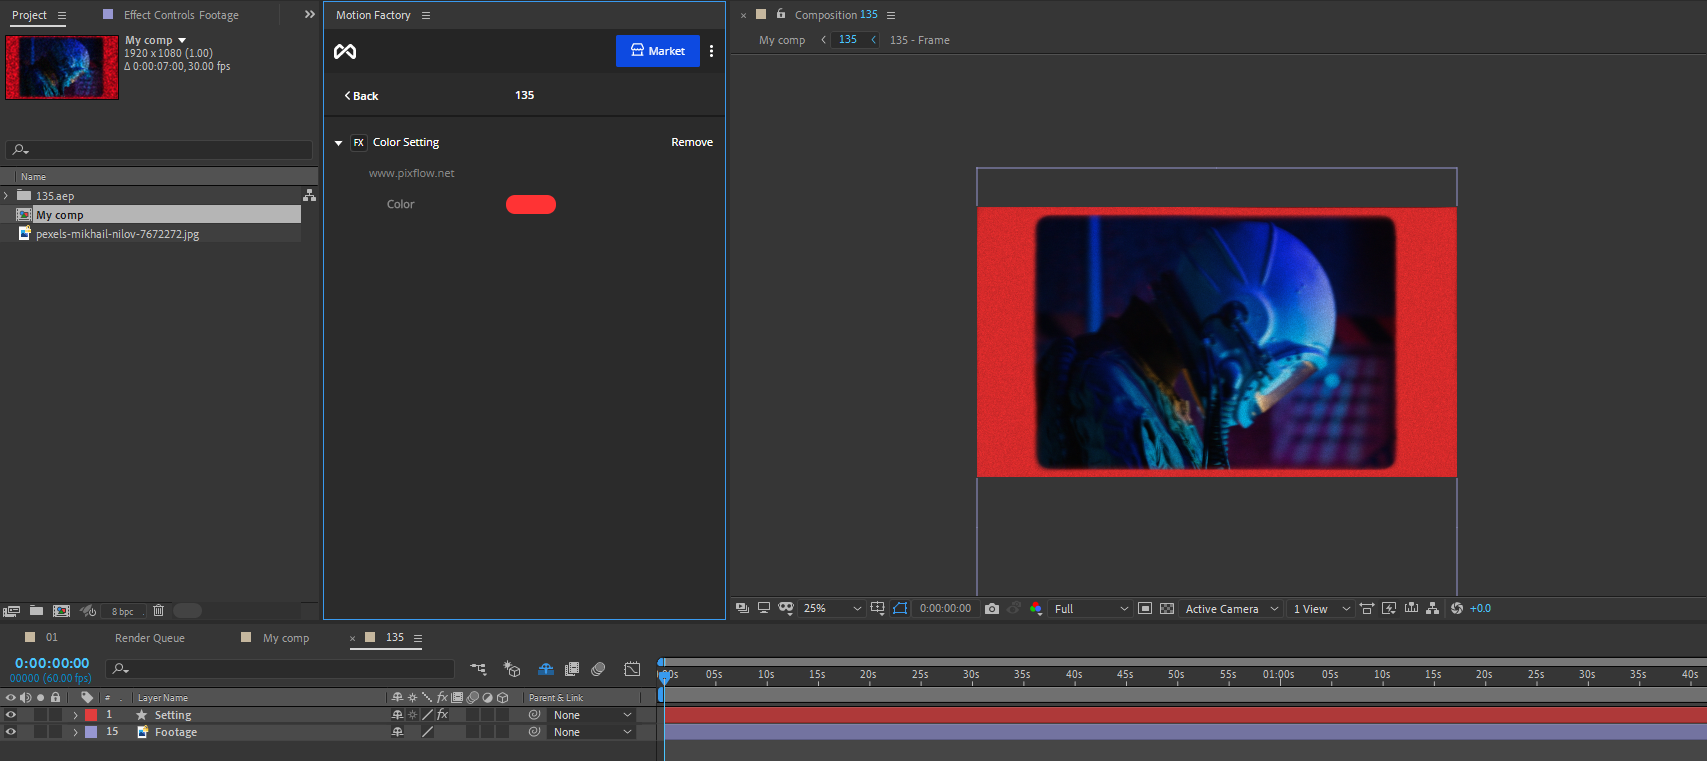Click the blue Market button
This screenshot has height=761, width=1707.
[x=657, y=51]
